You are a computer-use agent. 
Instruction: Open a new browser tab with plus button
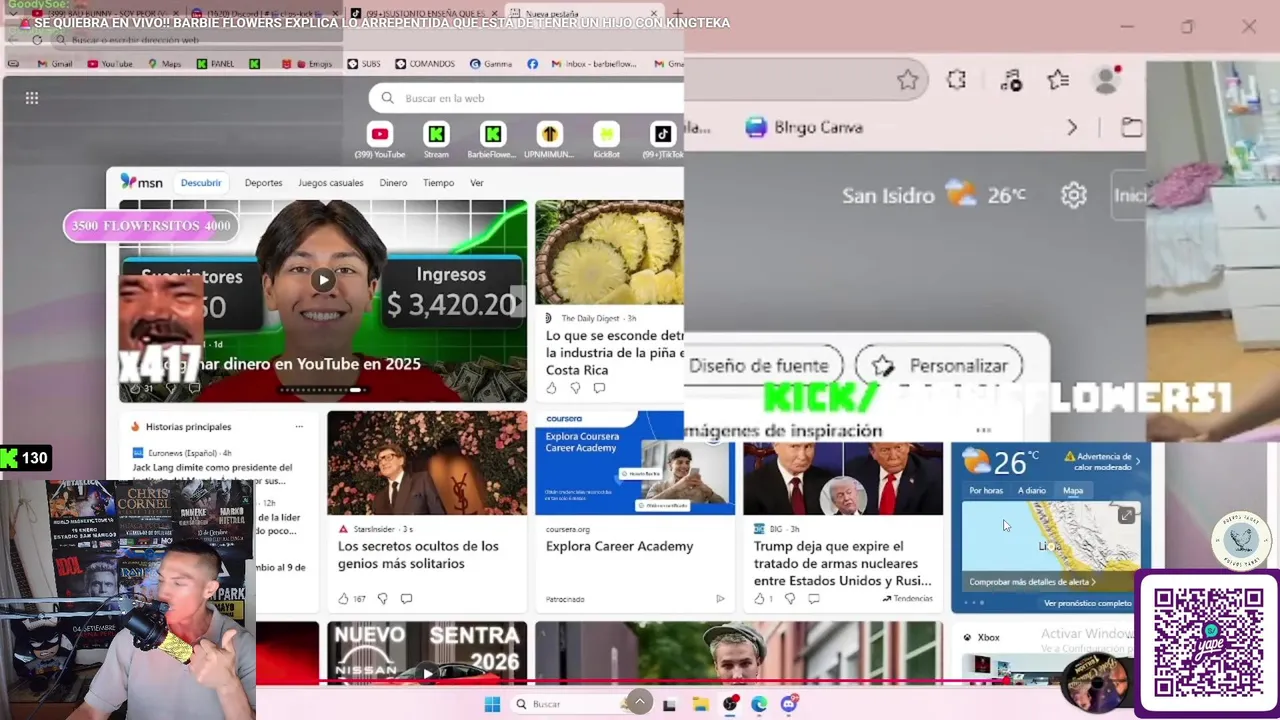coord(677,13)
